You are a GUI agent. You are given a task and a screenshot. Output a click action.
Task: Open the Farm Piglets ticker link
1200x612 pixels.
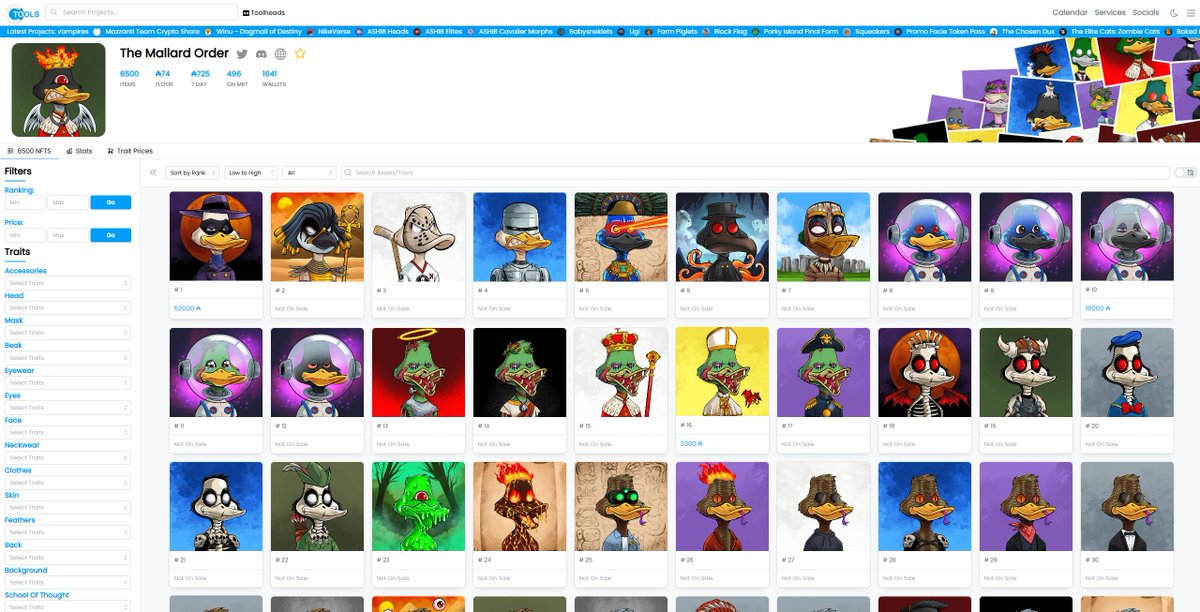[x=677, y=32]
